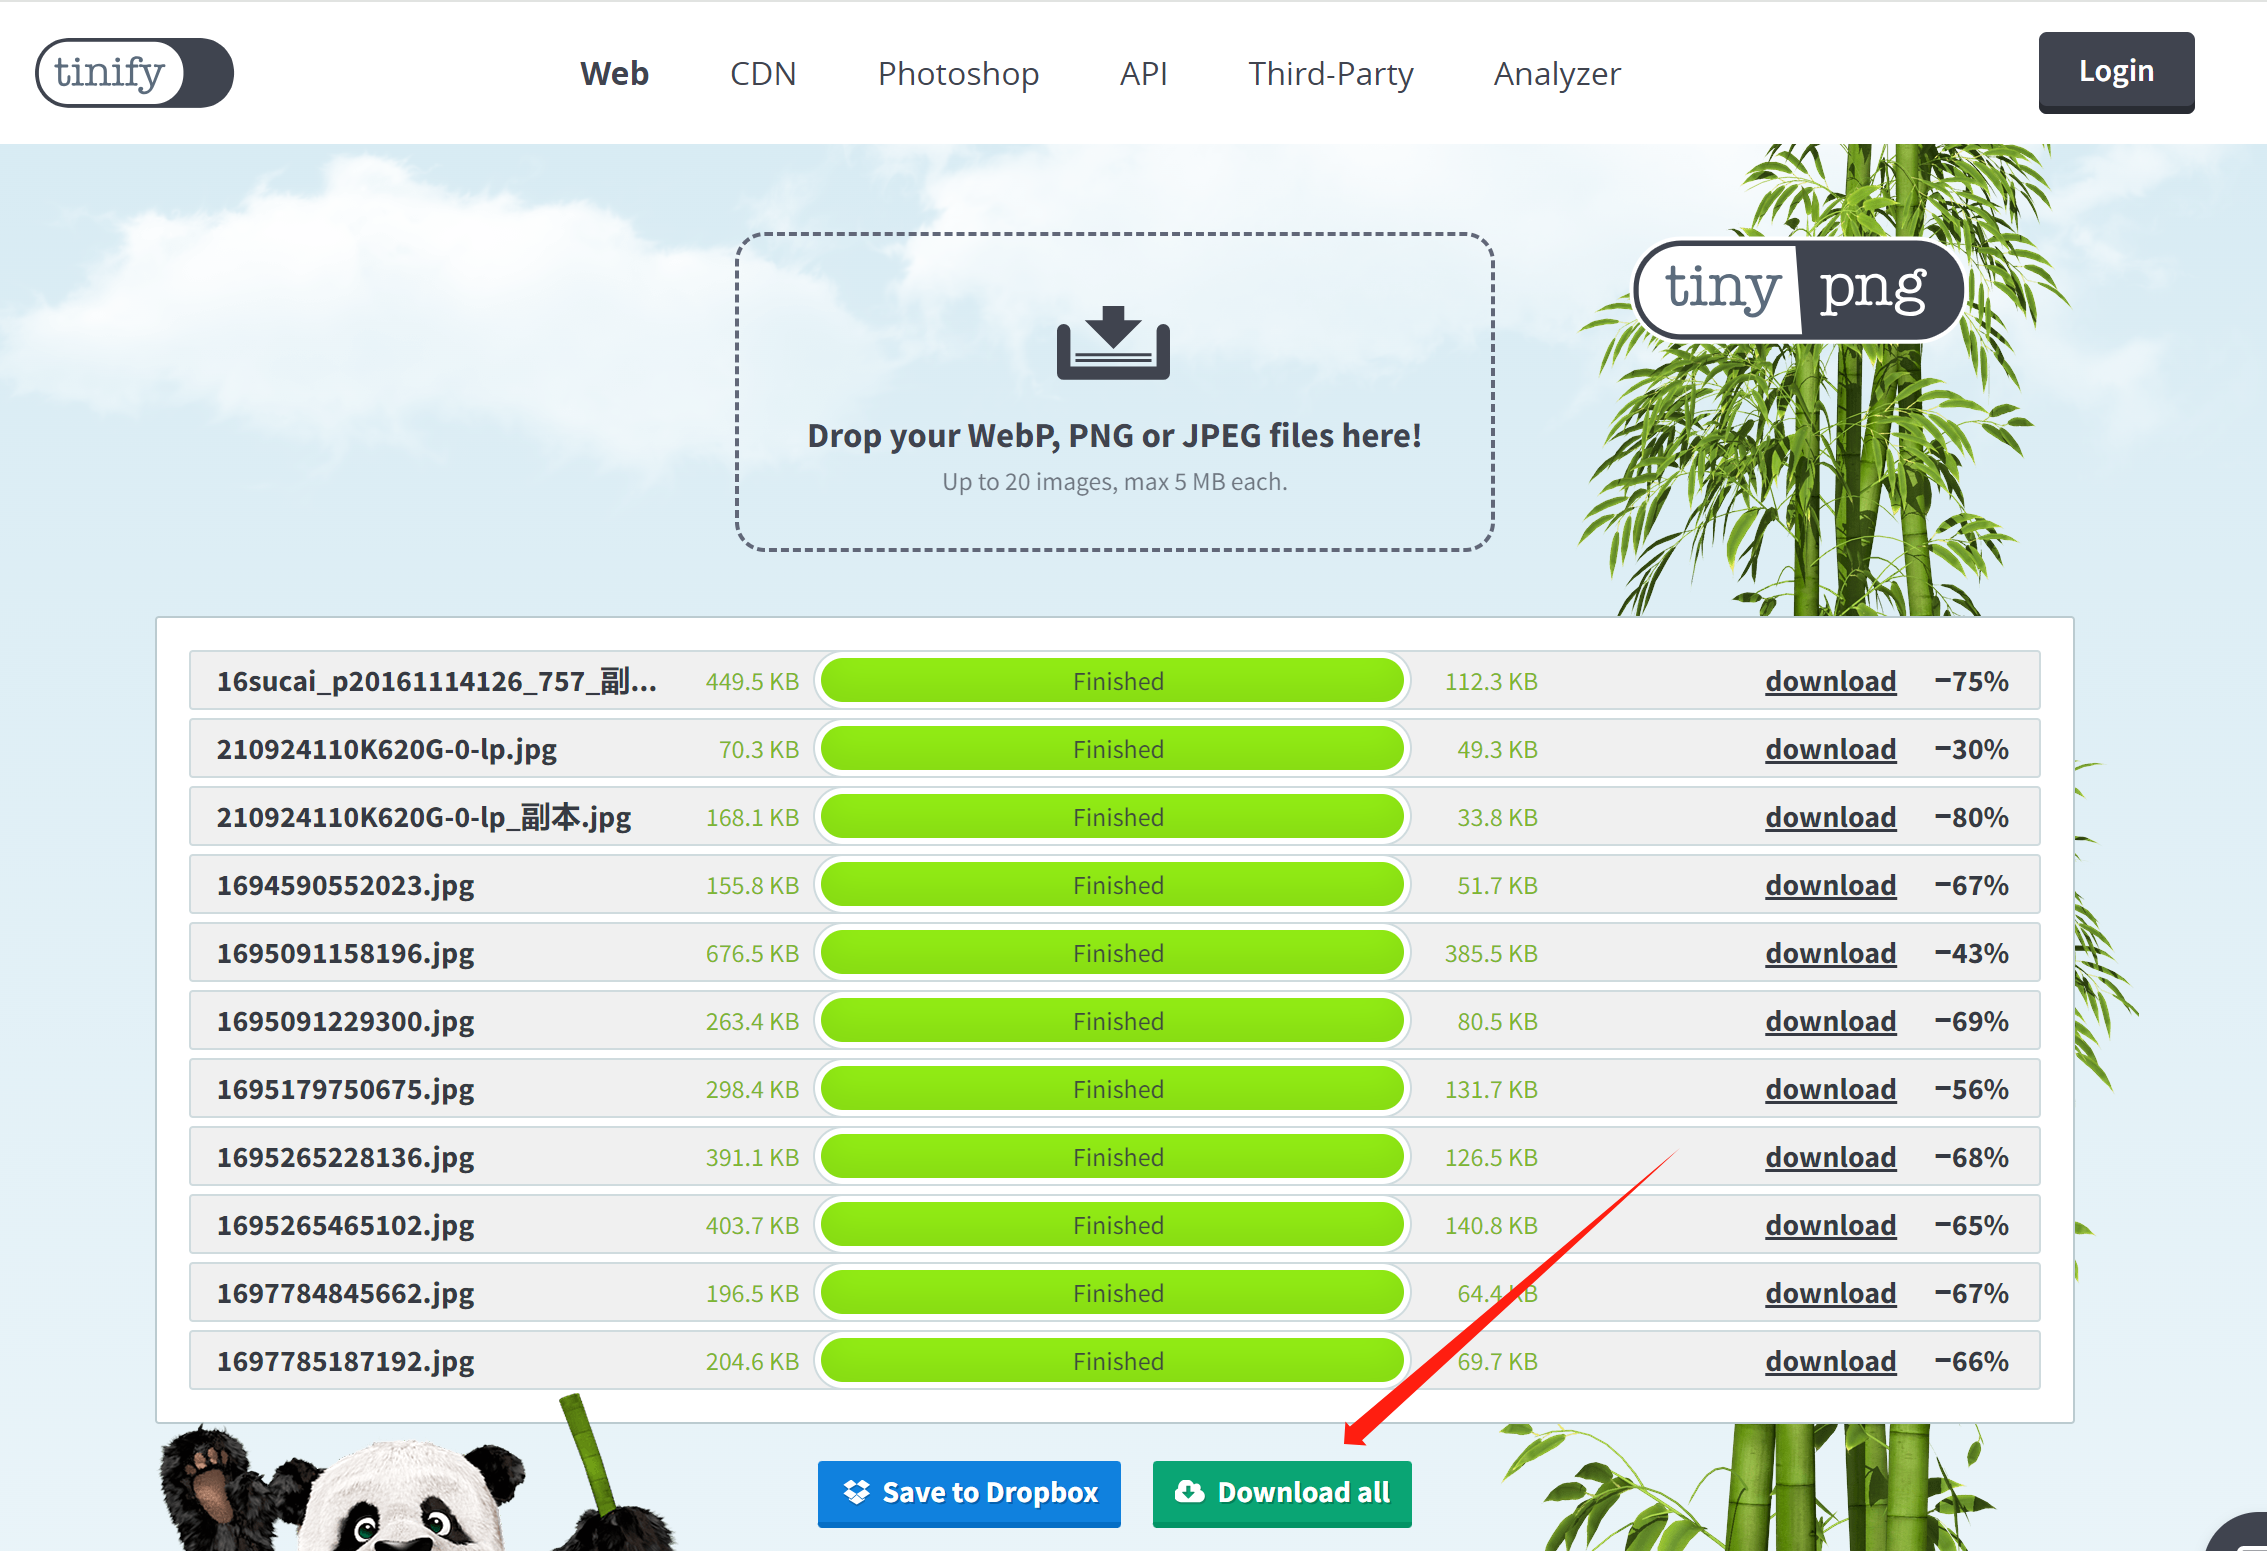Open the Analyzer page
2267x1551 pixels.
(x=1557, y=73)
